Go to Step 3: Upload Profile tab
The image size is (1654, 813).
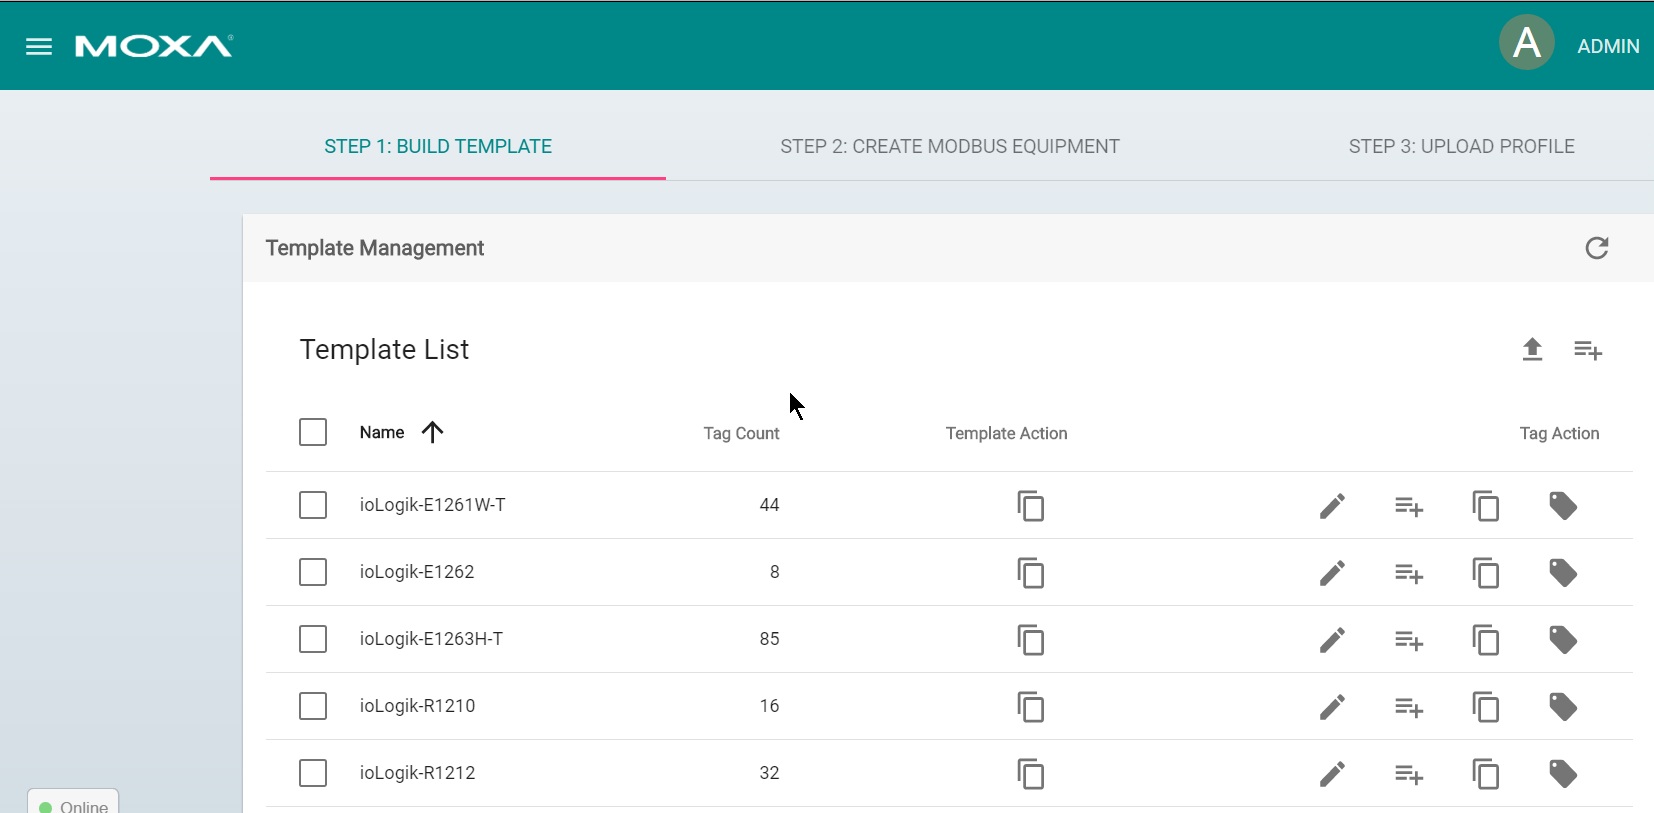(x=1461, y=146)
